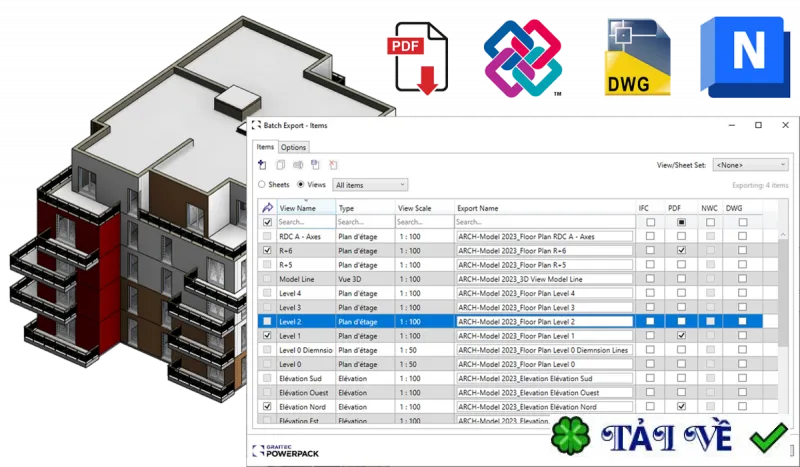The height and width of the screenshot is (467, 800).
Task: Toggle PDF header checkbox for all rows
Action: [681, 222]
